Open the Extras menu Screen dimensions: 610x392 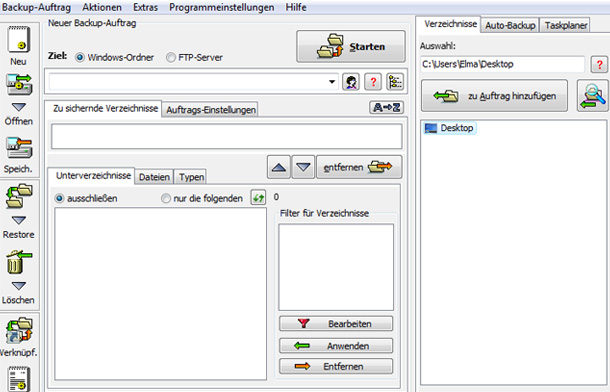pyautogui.click(x=145, y=7)
